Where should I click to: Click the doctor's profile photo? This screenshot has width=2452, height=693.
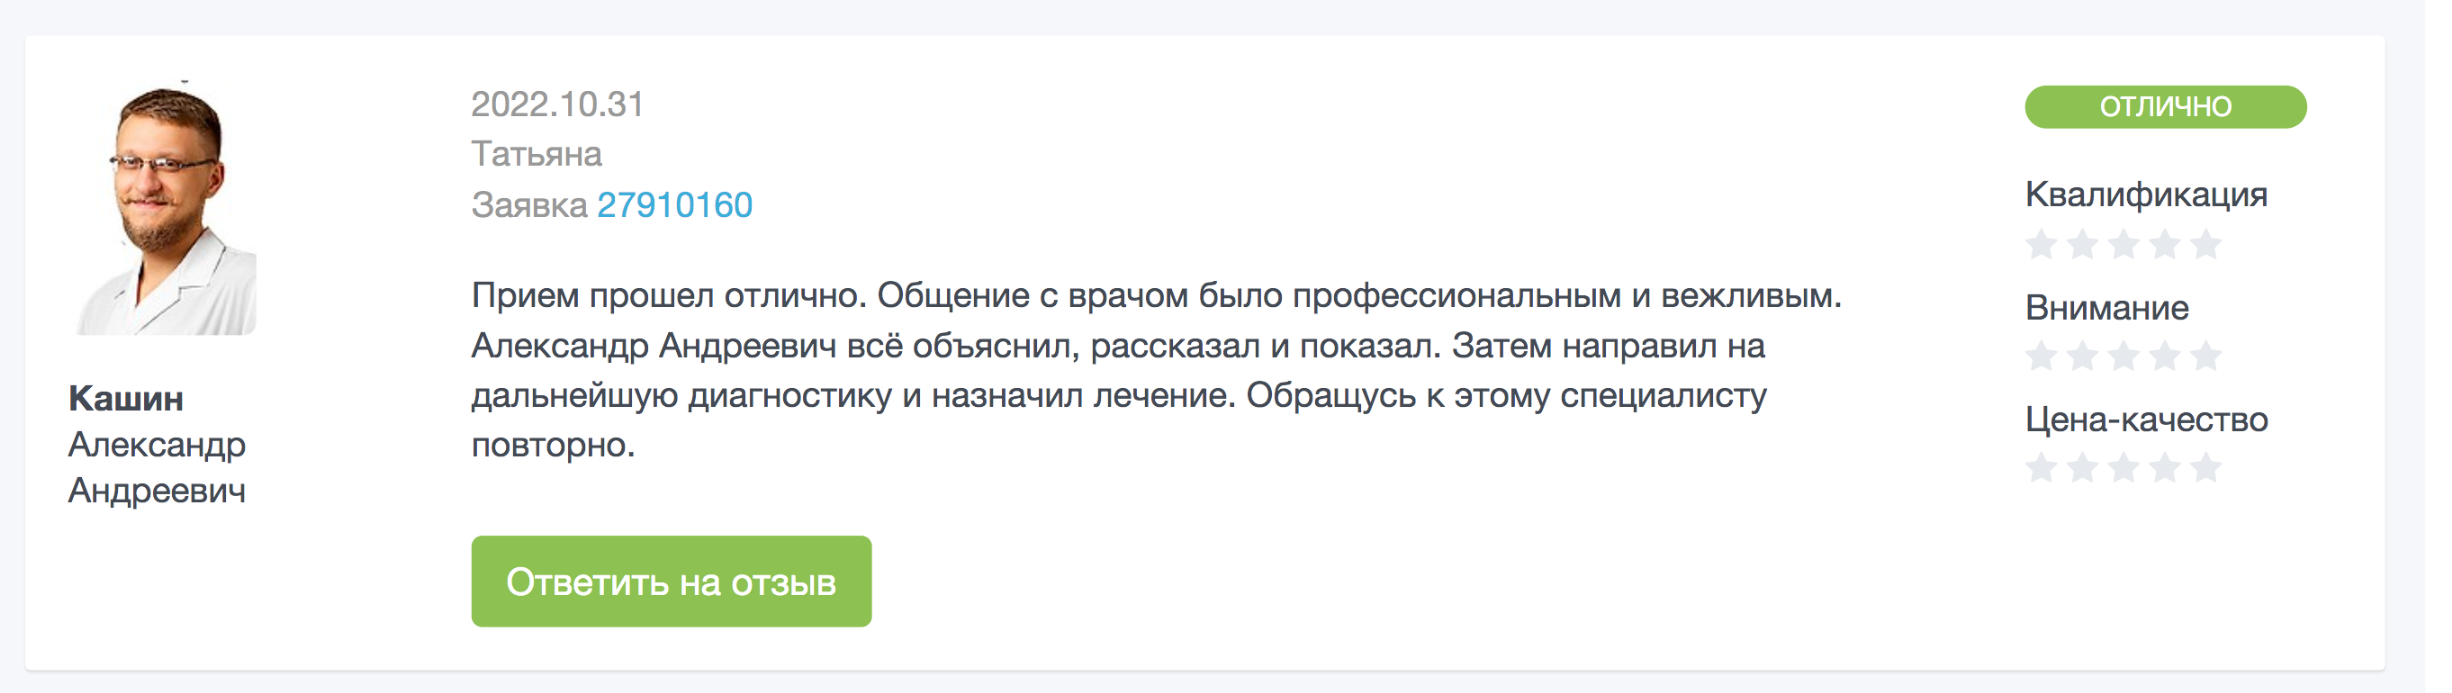point(165,208)
